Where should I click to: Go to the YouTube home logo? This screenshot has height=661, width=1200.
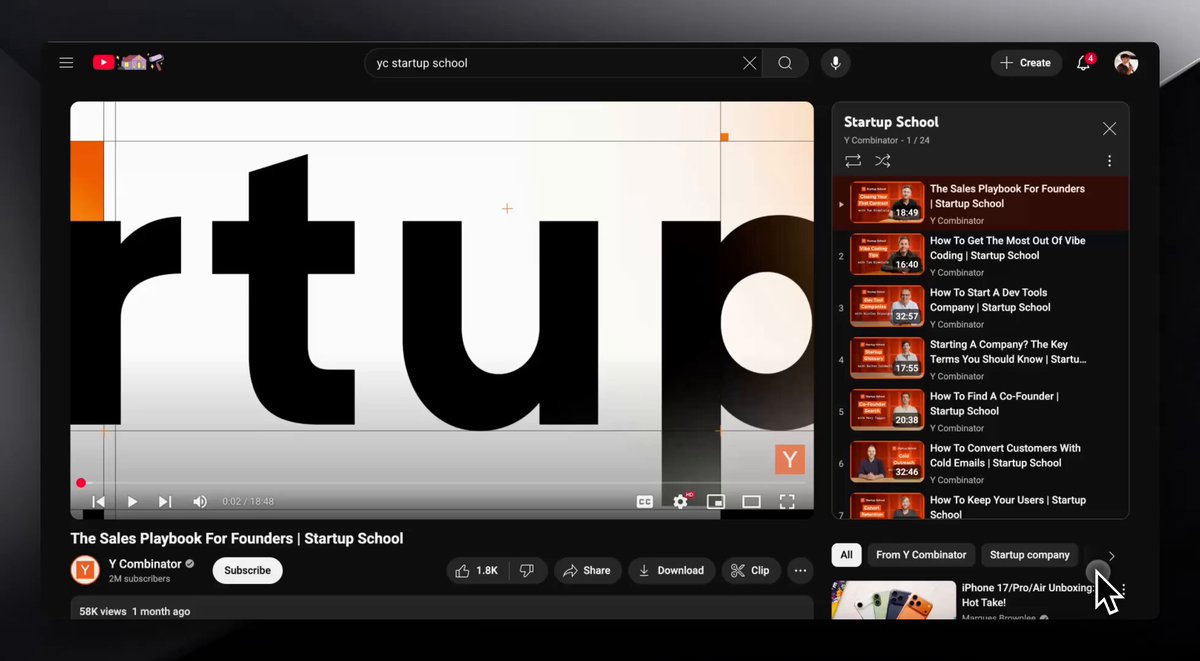[x=128, y=62]
